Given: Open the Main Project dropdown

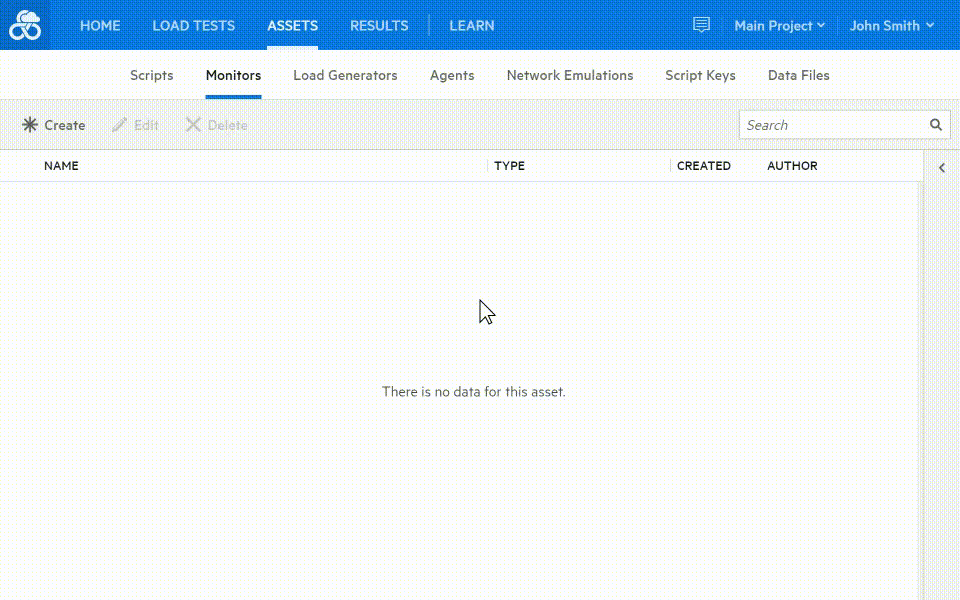Looking at the screenshot, I should pyautogui.click(x=779, y=26).
